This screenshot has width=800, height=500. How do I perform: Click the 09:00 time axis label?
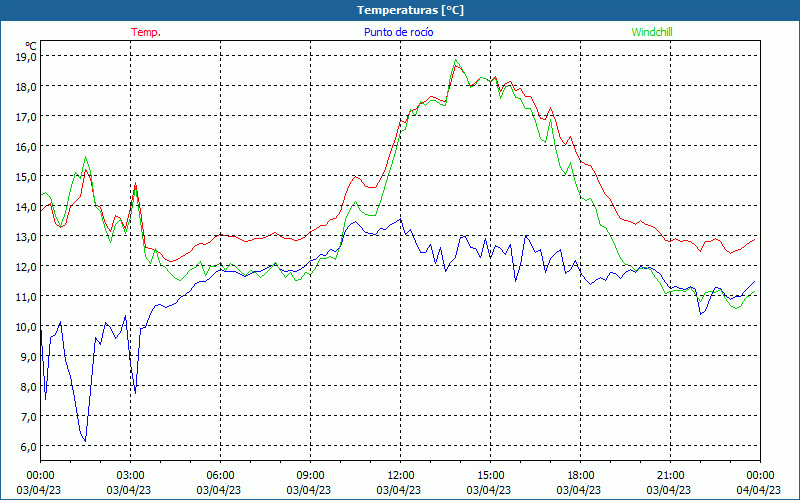coord(311,476)
